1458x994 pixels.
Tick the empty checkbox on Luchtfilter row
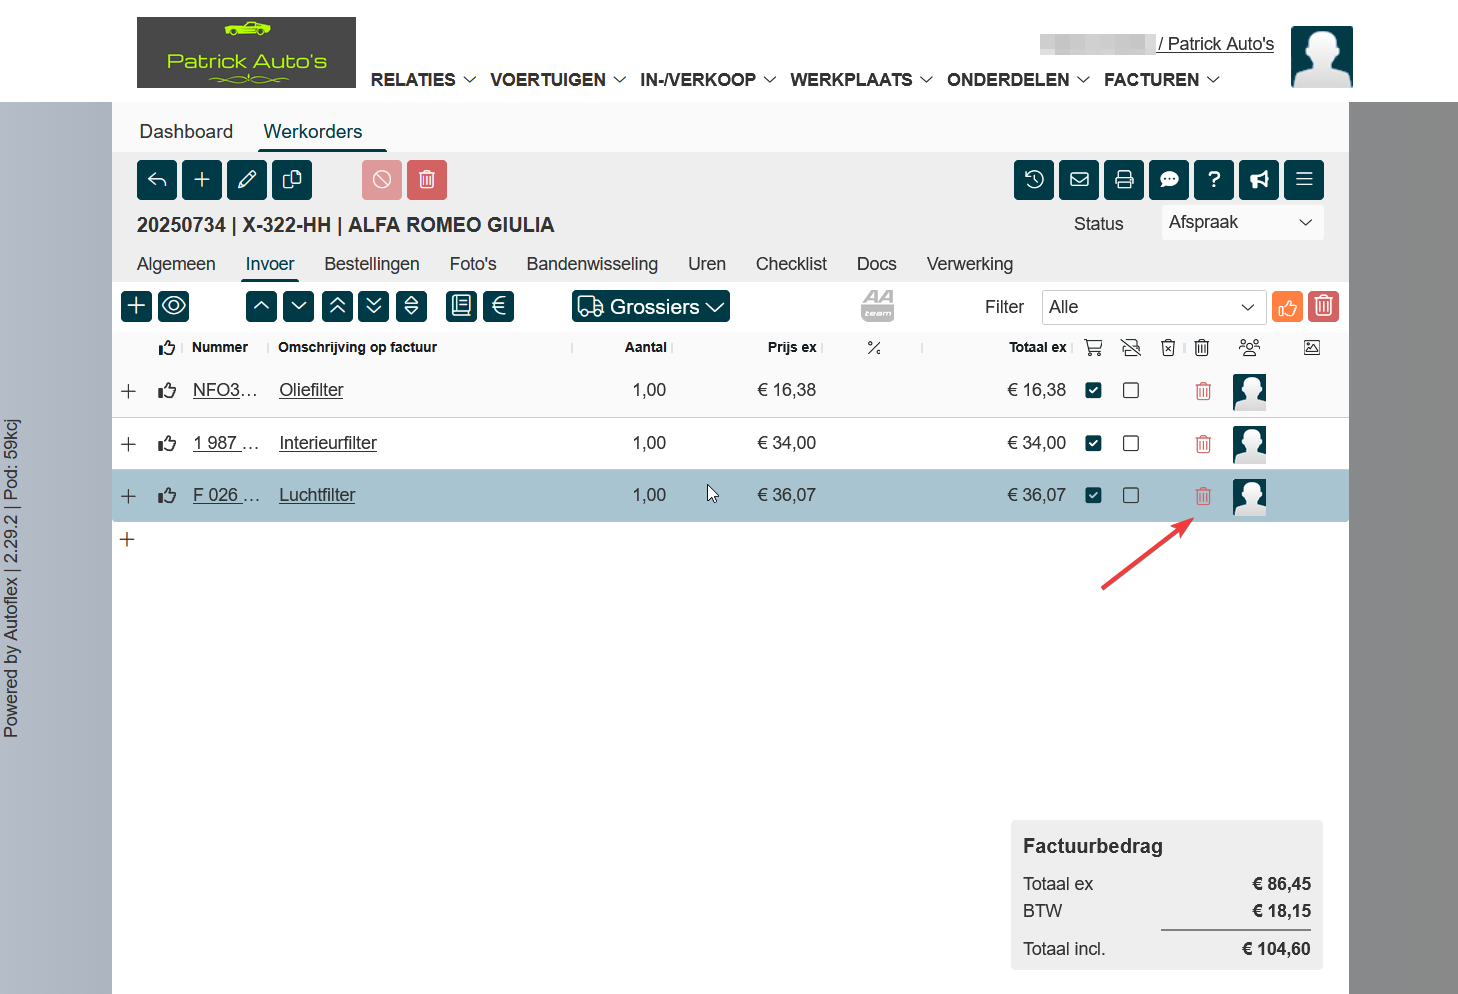pyautogui.click(x=1131, y=495)
